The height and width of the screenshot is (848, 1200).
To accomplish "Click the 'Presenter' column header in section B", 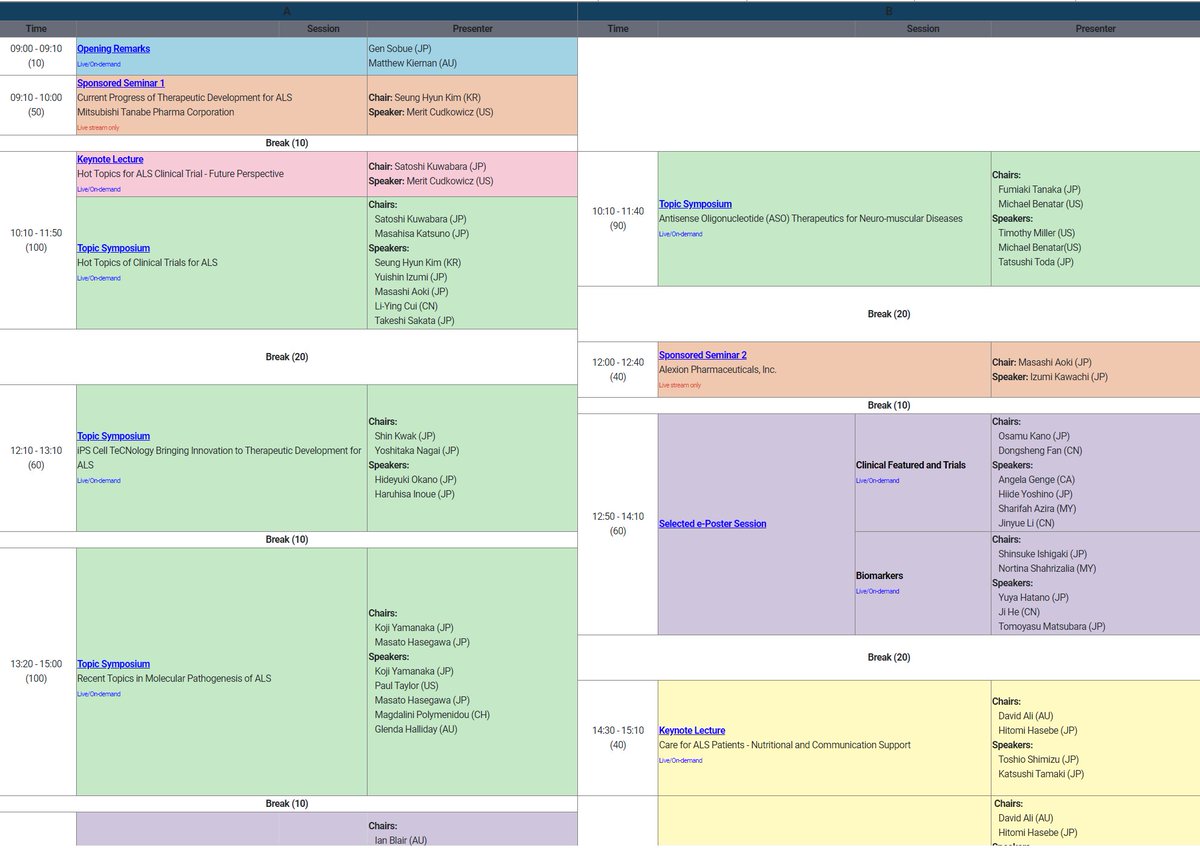I will (x=1095, y=29).
